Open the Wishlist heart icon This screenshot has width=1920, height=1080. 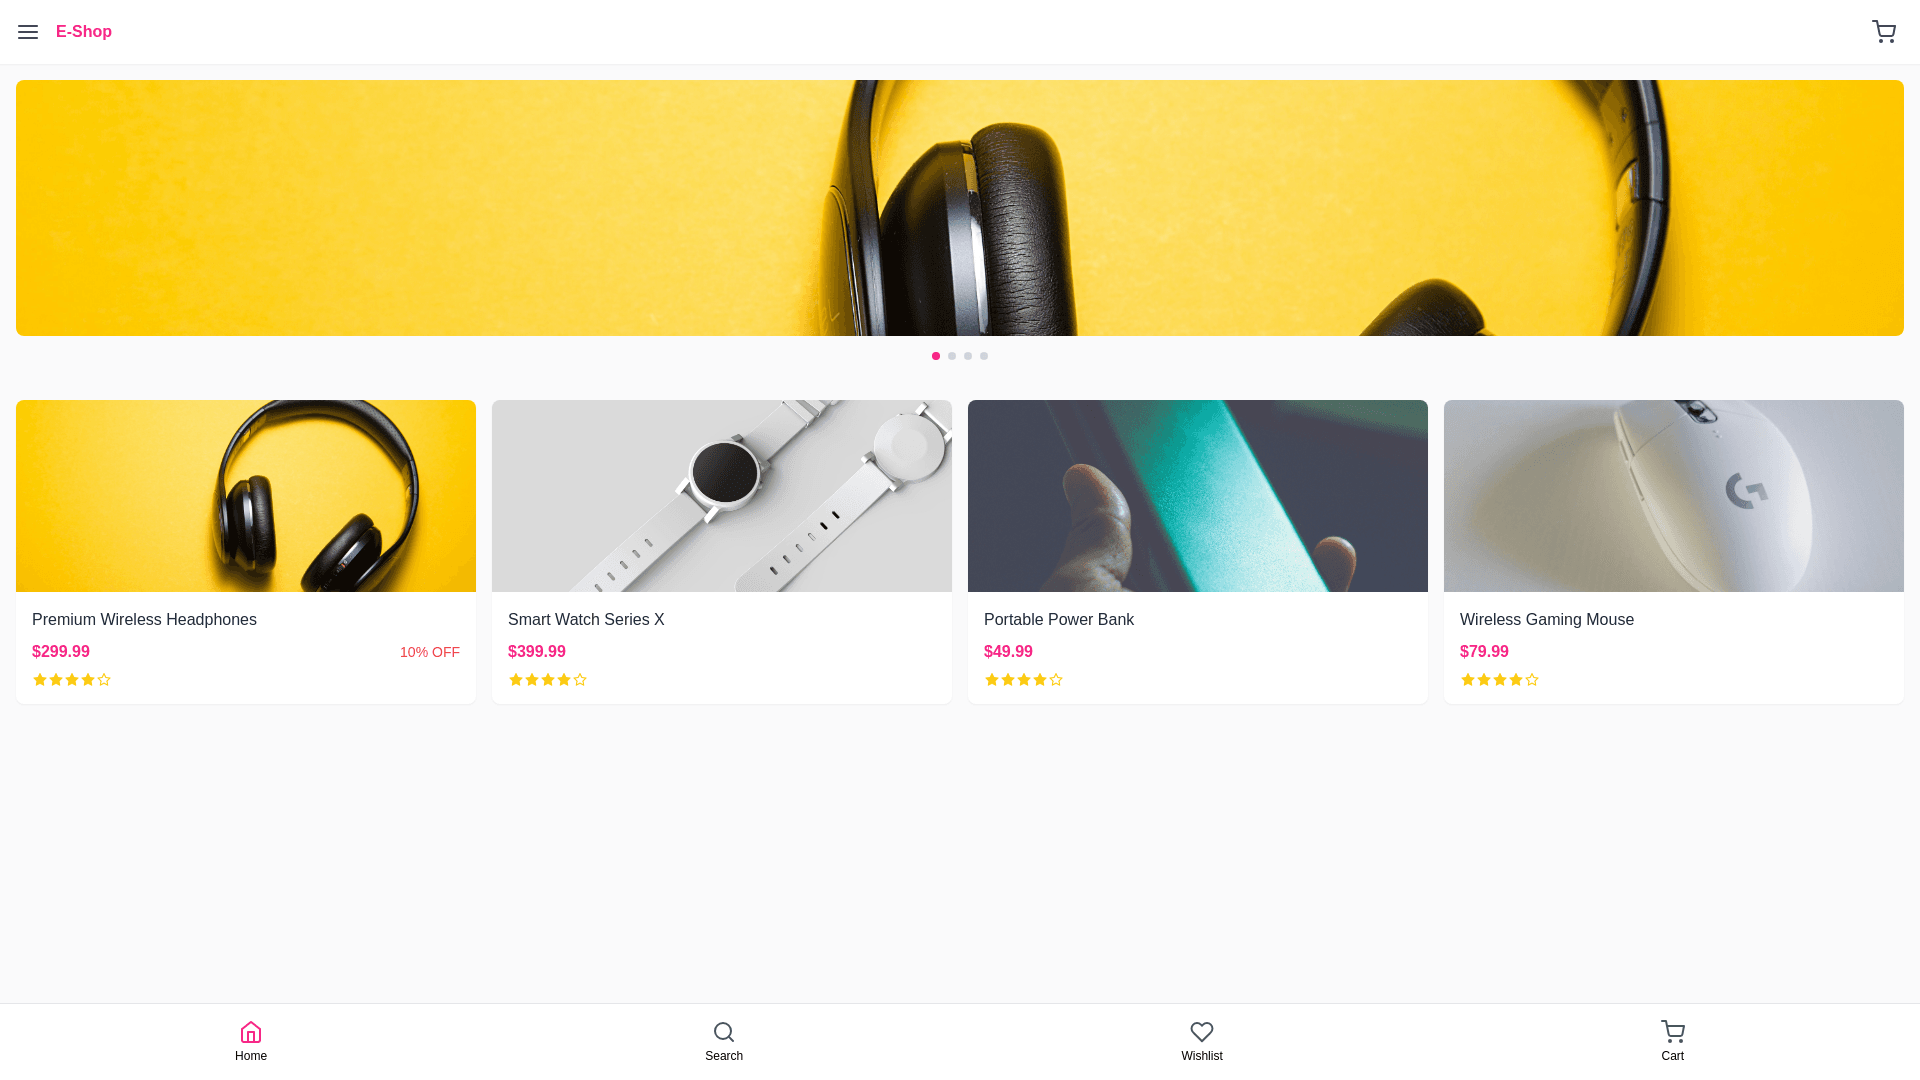tap(1202, 1032)
